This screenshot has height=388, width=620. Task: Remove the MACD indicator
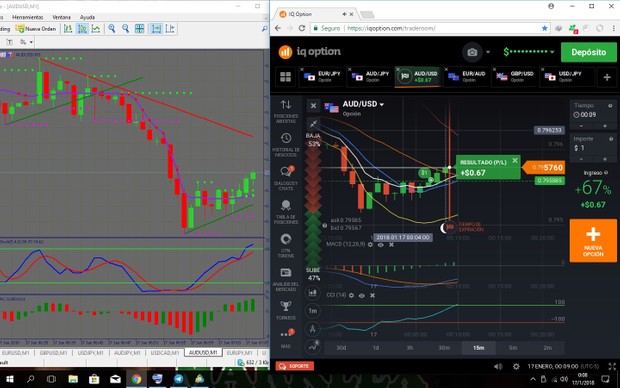(391, 245)
